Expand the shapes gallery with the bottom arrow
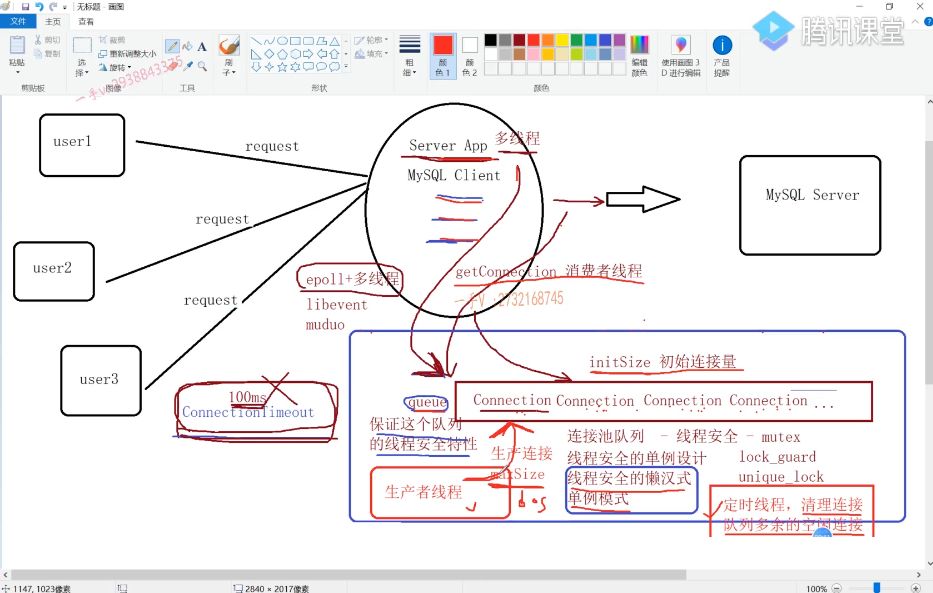The image size is (933, 593). point(346,67)
